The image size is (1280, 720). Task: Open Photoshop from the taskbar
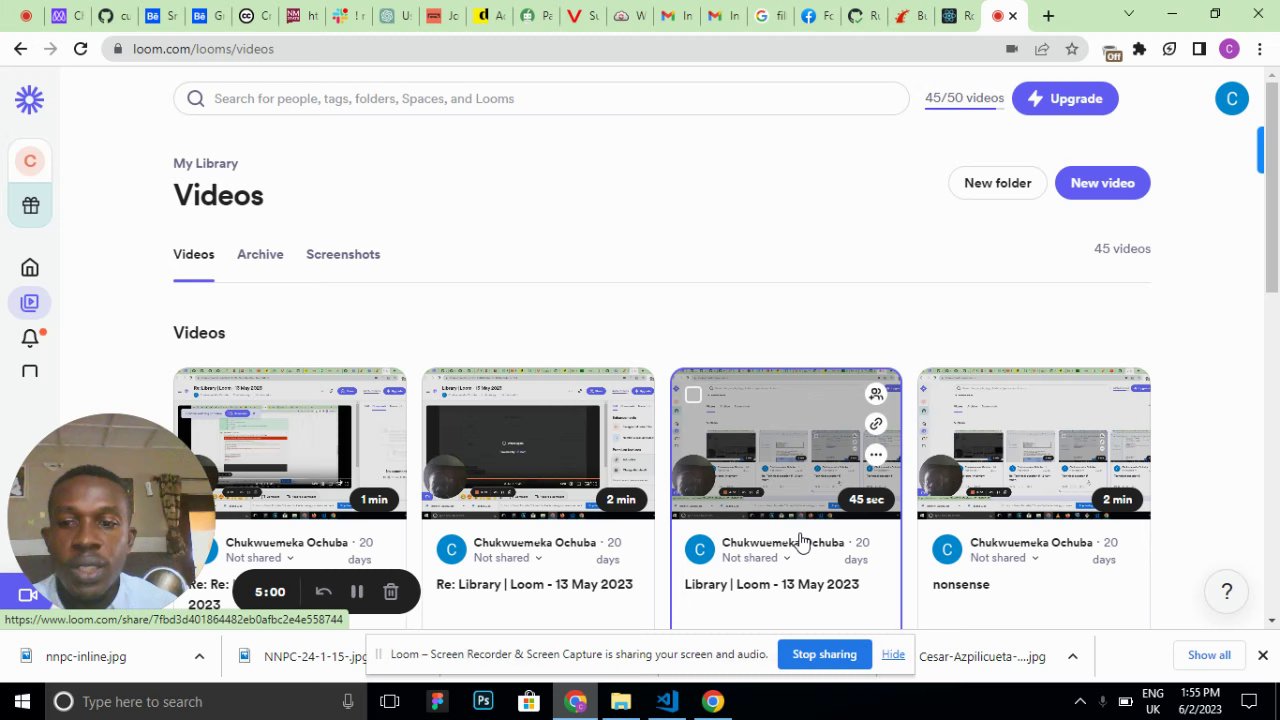point(483,701)
